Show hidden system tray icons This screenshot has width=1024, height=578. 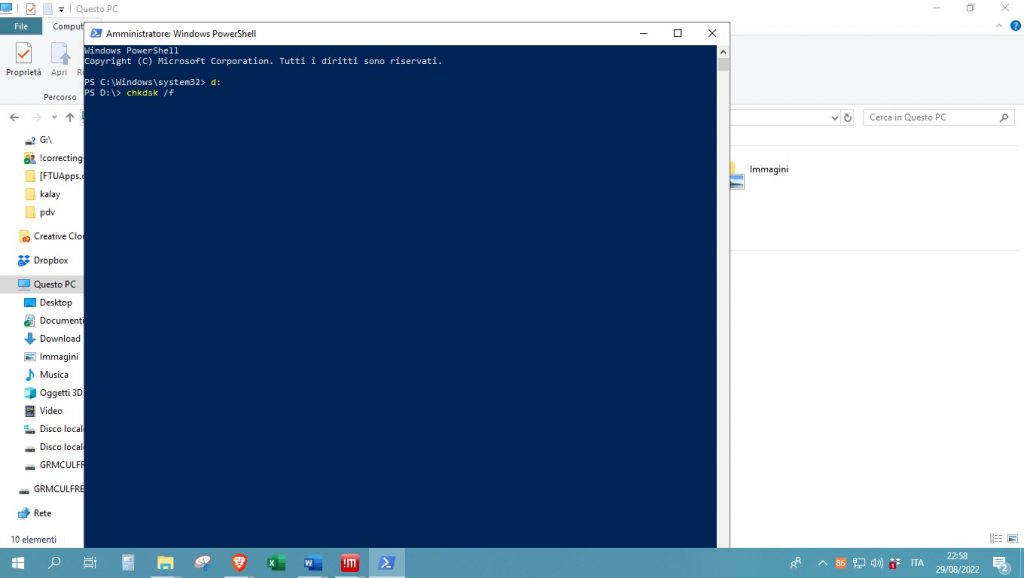pyautogui.click(x=823, y=563)
